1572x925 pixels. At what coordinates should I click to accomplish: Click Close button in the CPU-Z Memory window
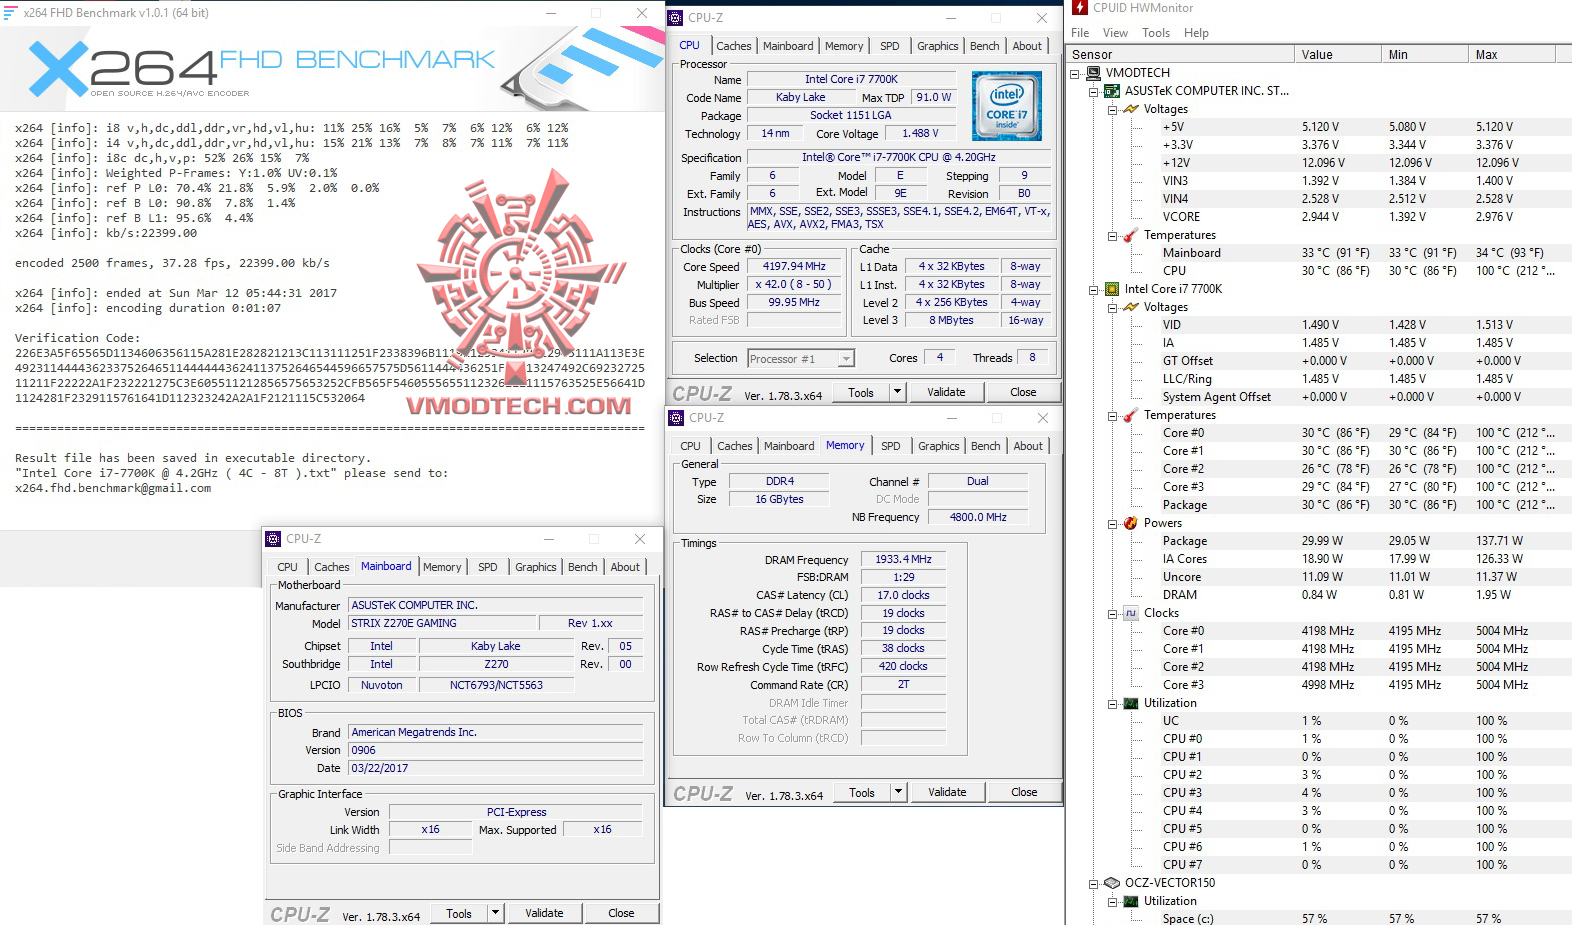pos(1024,792)
